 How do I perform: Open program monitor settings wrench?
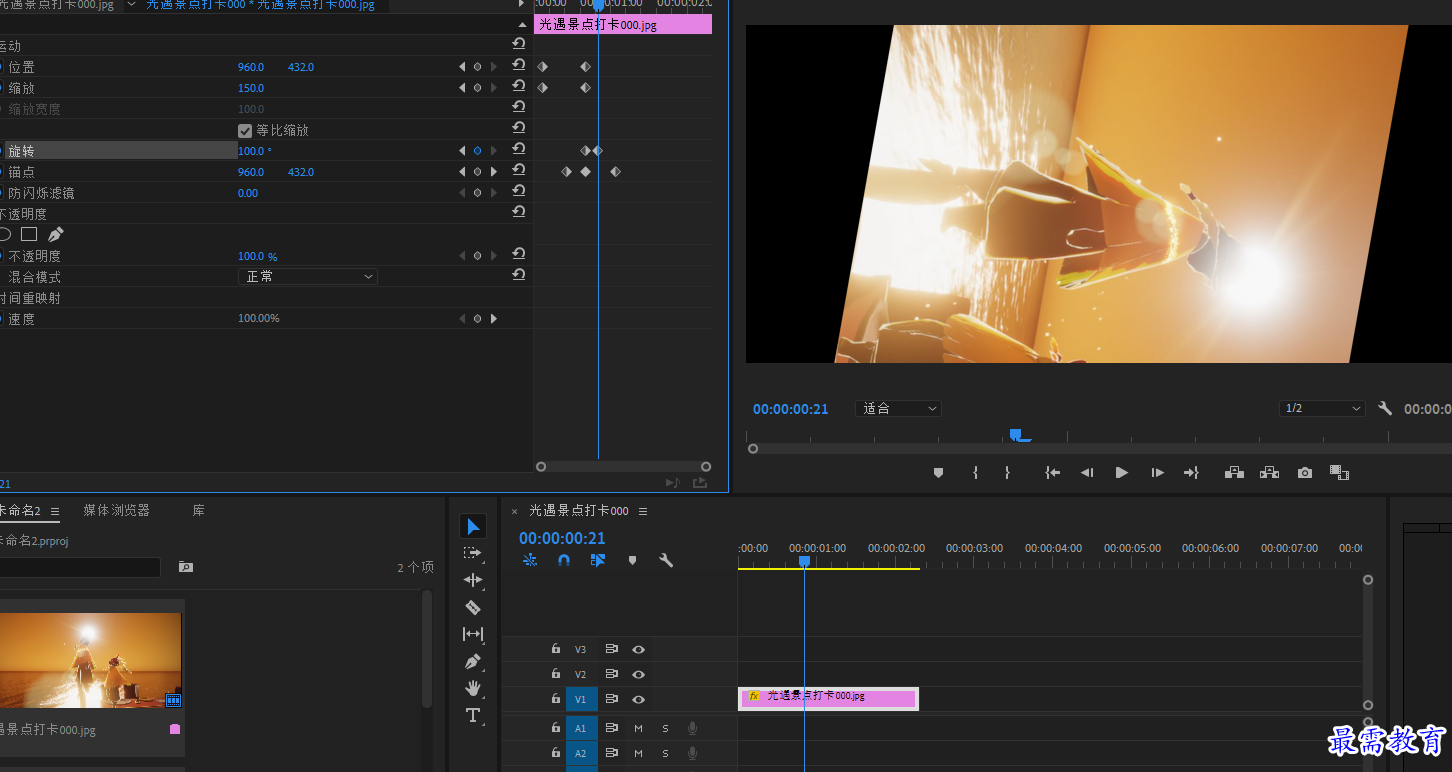tap(1385, 408)
